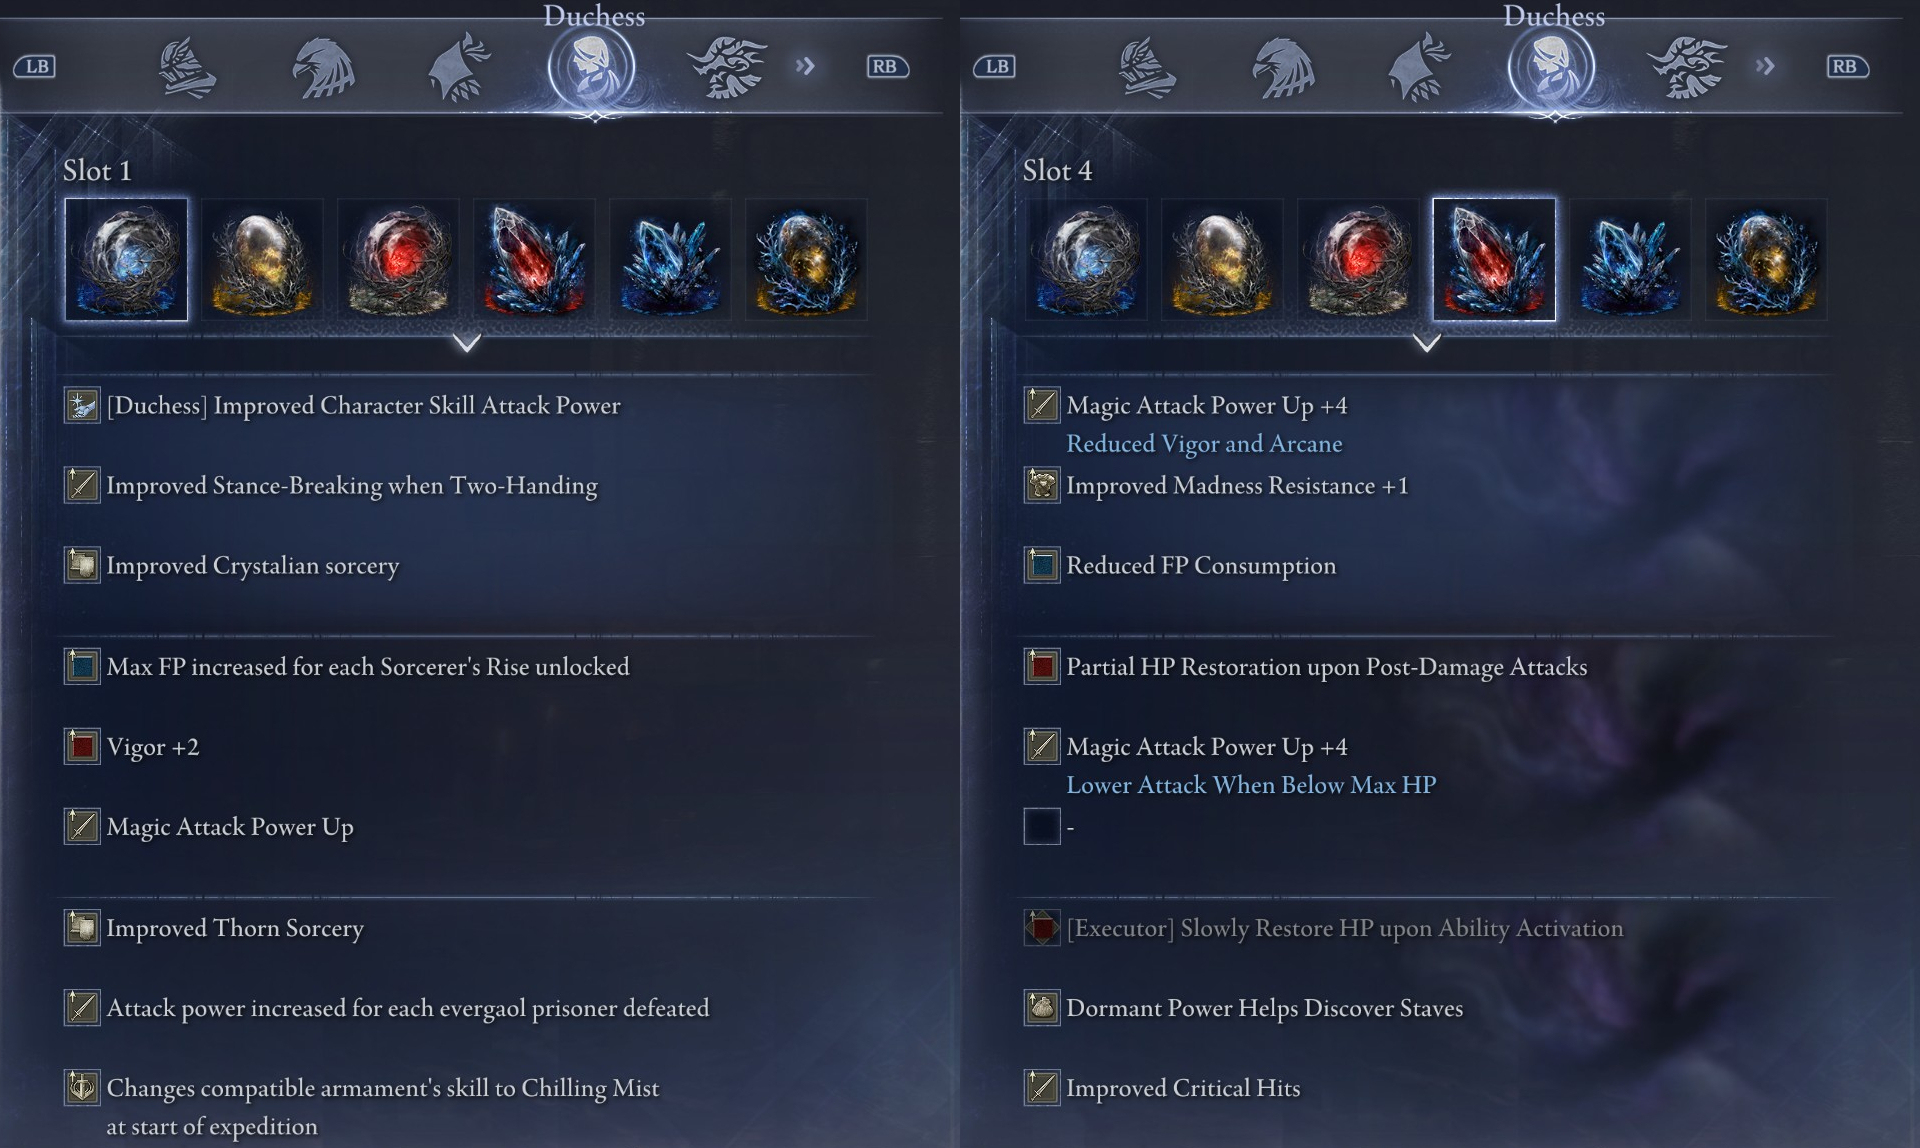Choose the gold crystal-wreathed relic in Slot 4
The width and height of the screenshot is (1920, 1148).
coord(1766,259)
